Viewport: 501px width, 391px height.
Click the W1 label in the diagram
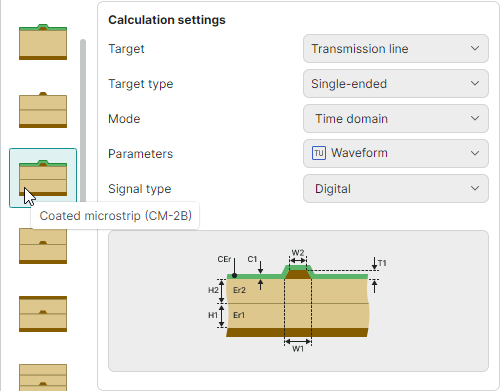298,349
